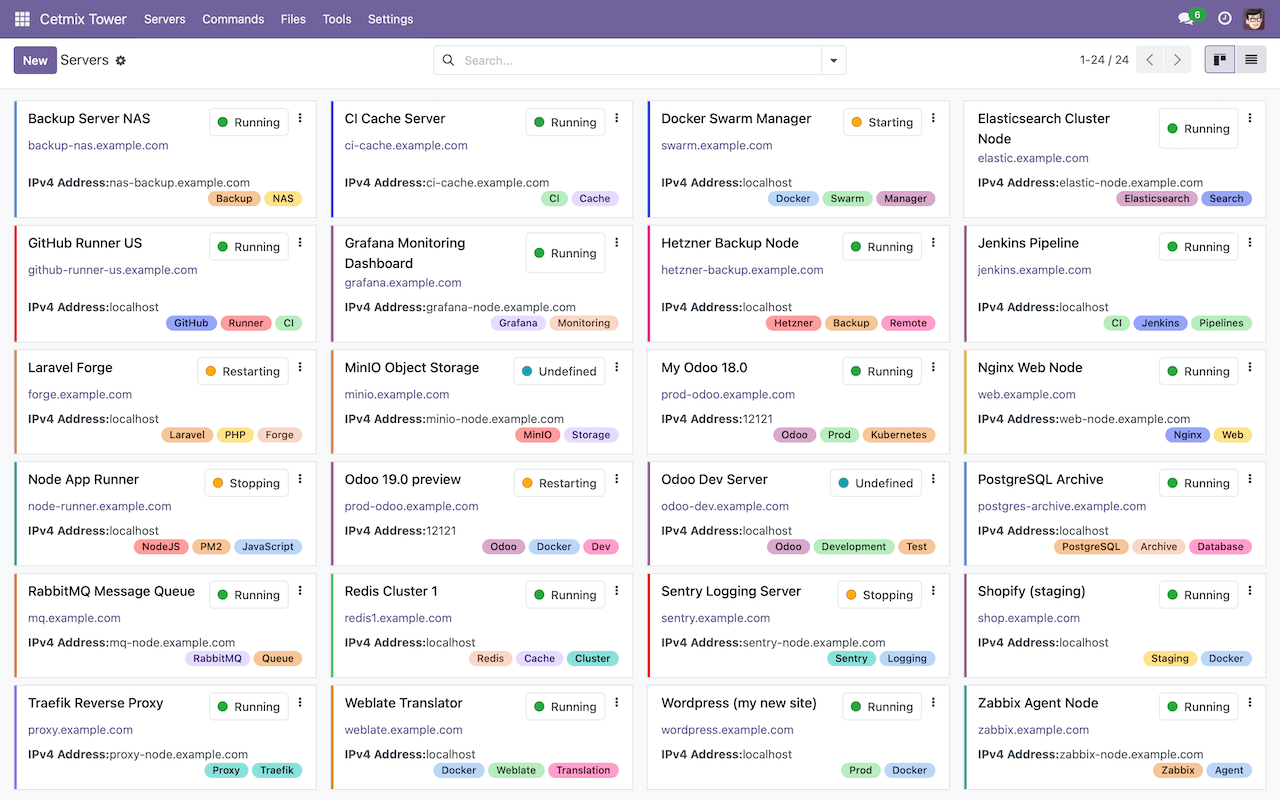Open three-dot menu on Jenkins Pipeline card
The width and height of the screenshot is (1280, 800).
click(x=1250, y=243)
